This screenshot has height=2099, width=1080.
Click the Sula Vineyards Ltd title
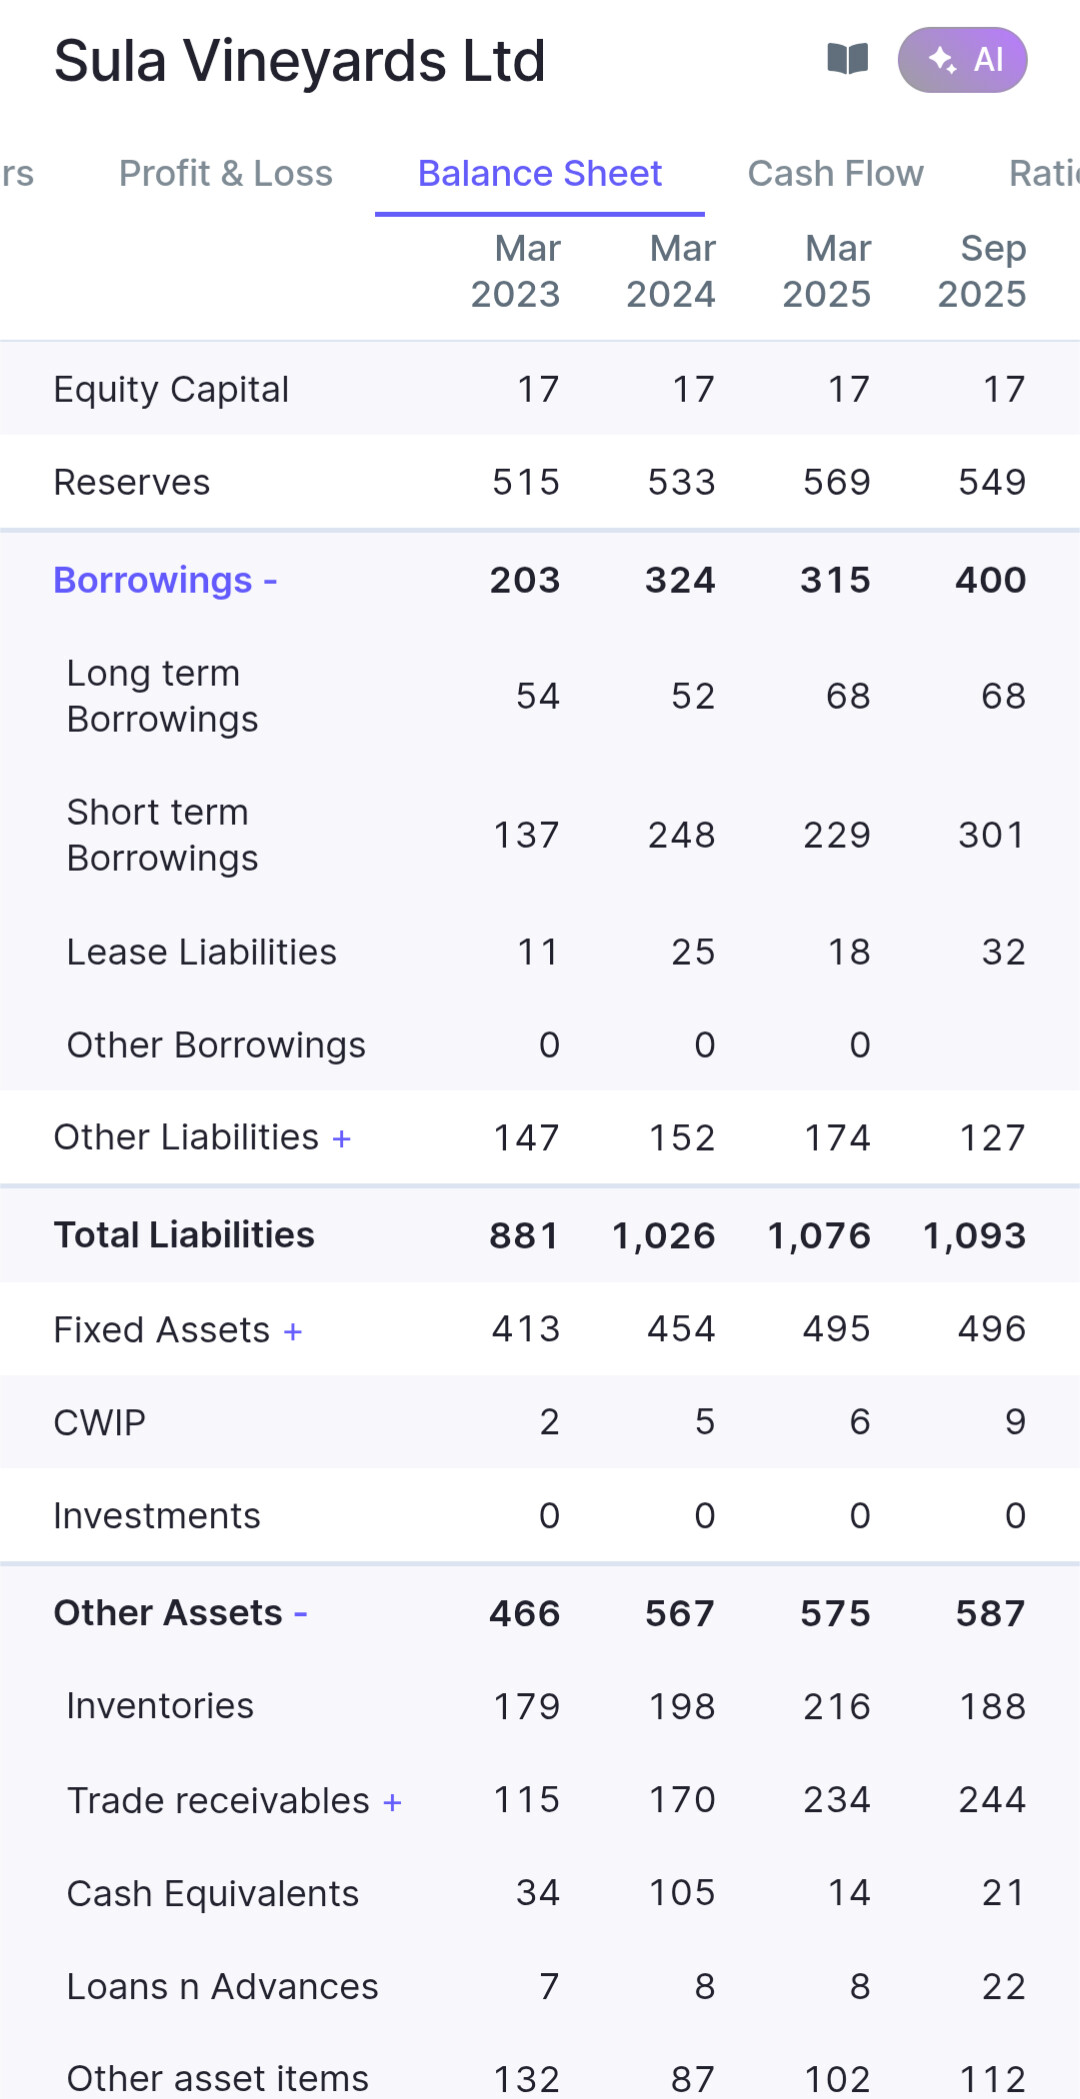click(x=299, y=61)
